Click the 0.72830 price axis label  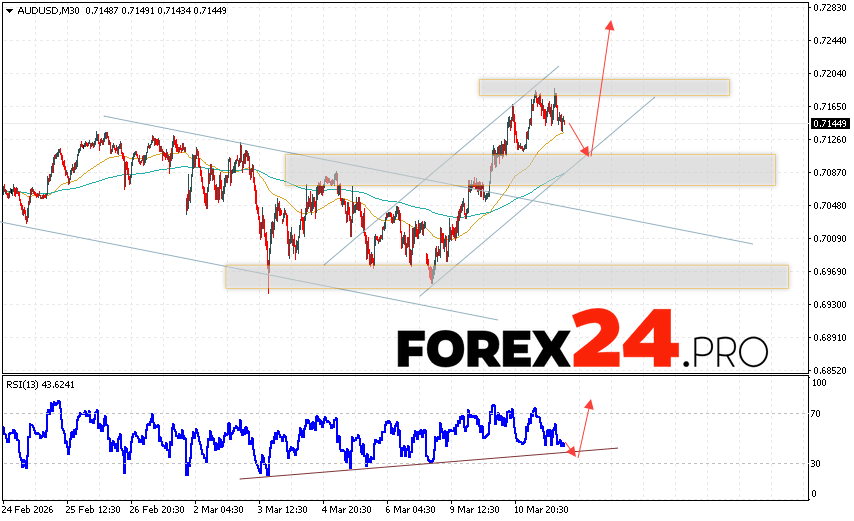click(829, 8)
